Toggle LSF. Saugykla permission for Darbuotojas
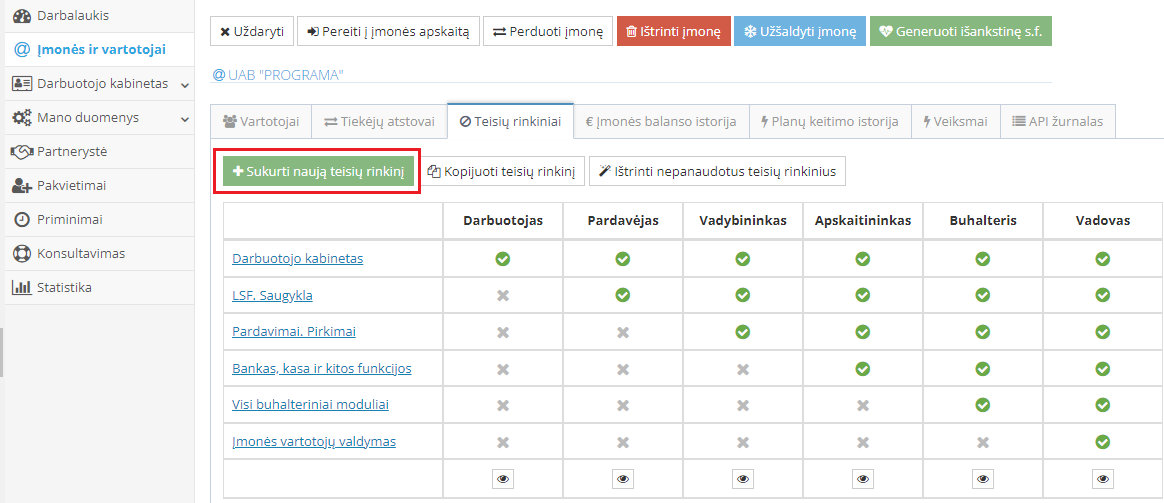1164x503 pixels. pyautogui.click(x=503, y=295)
